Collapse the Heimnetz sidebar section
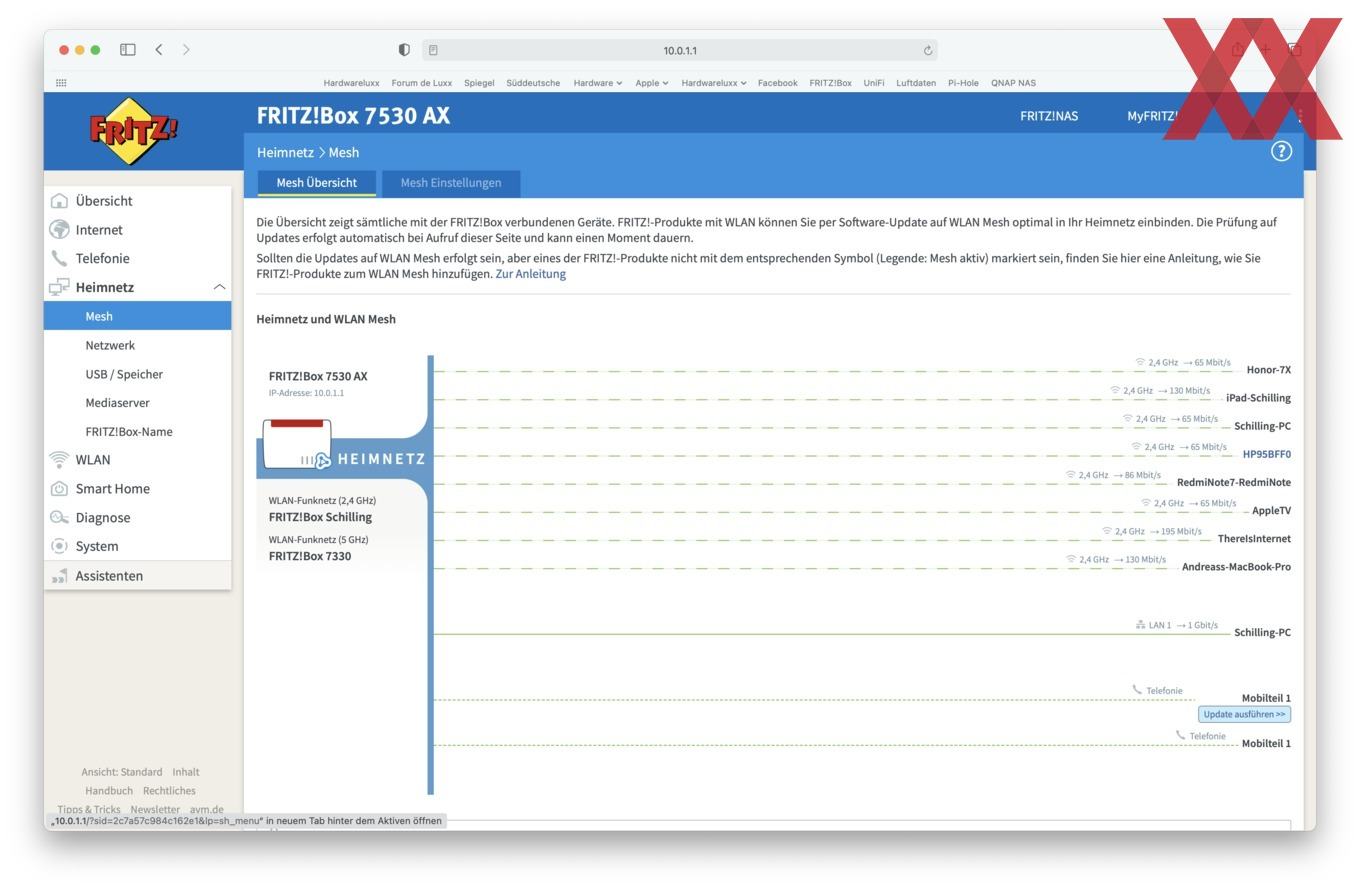The height and width of the screenshot is (889, 1360). click(219, 287)
